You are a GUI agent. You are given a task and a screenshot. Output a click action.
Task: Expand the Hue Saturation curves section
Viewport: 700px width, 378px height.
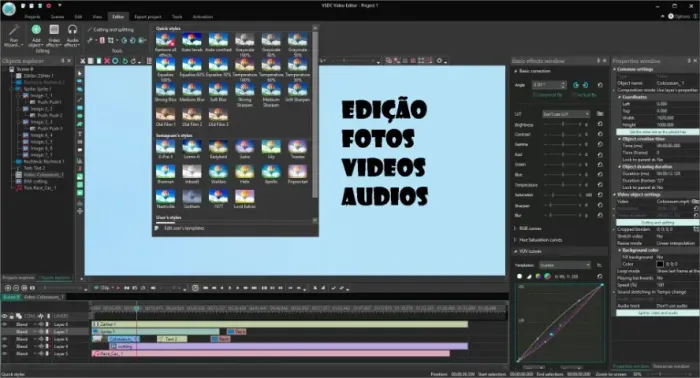coord(515,240)
